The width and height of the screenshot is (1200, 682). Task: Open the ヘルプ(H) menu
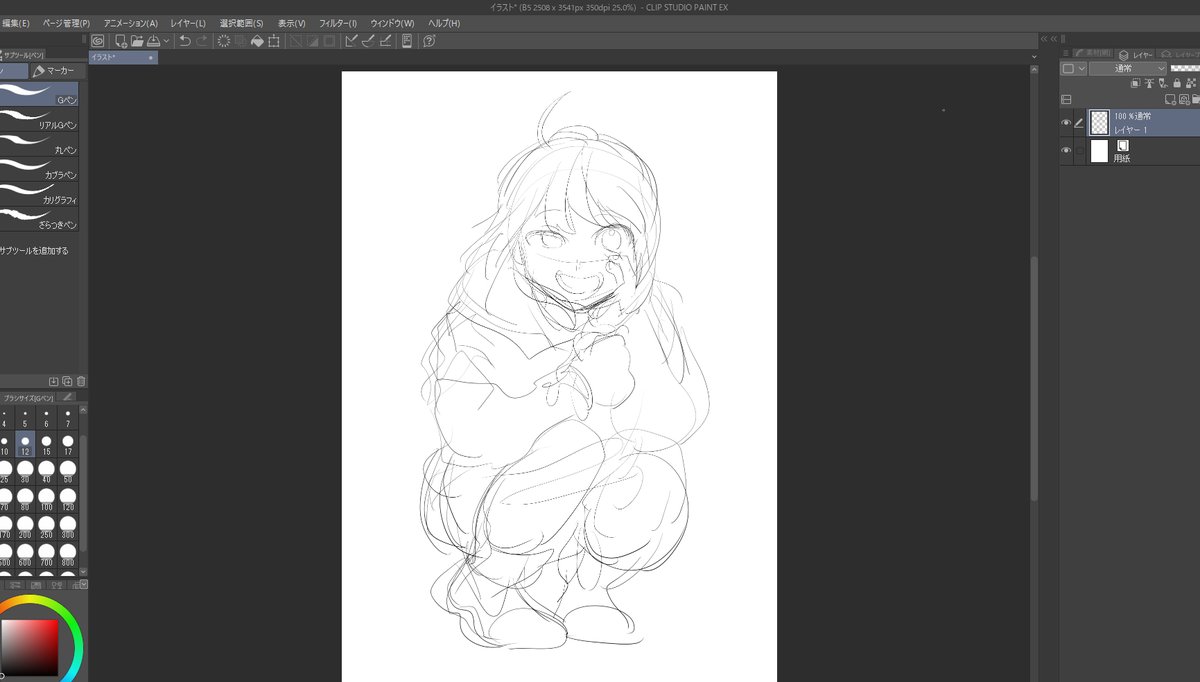(444, 23)
